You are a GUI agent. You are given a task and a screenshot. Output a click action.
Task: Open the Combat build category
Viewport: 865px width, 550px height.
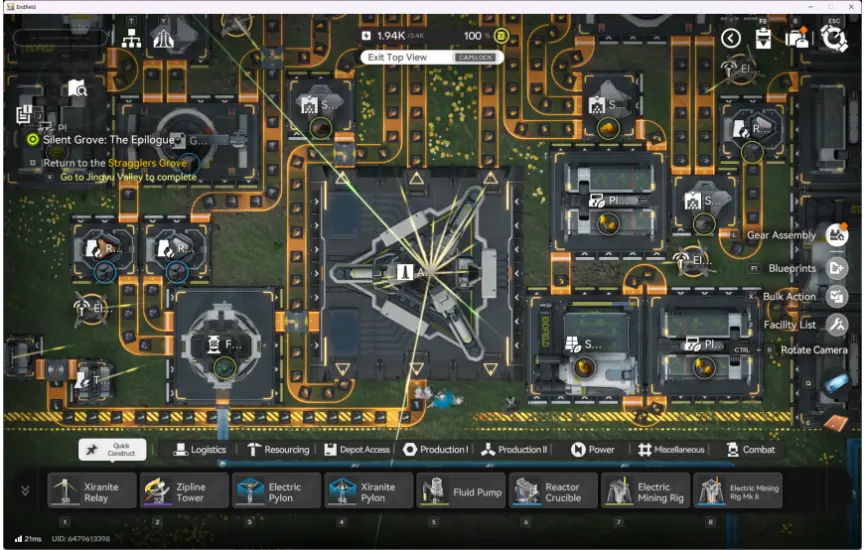coord(750,450)
